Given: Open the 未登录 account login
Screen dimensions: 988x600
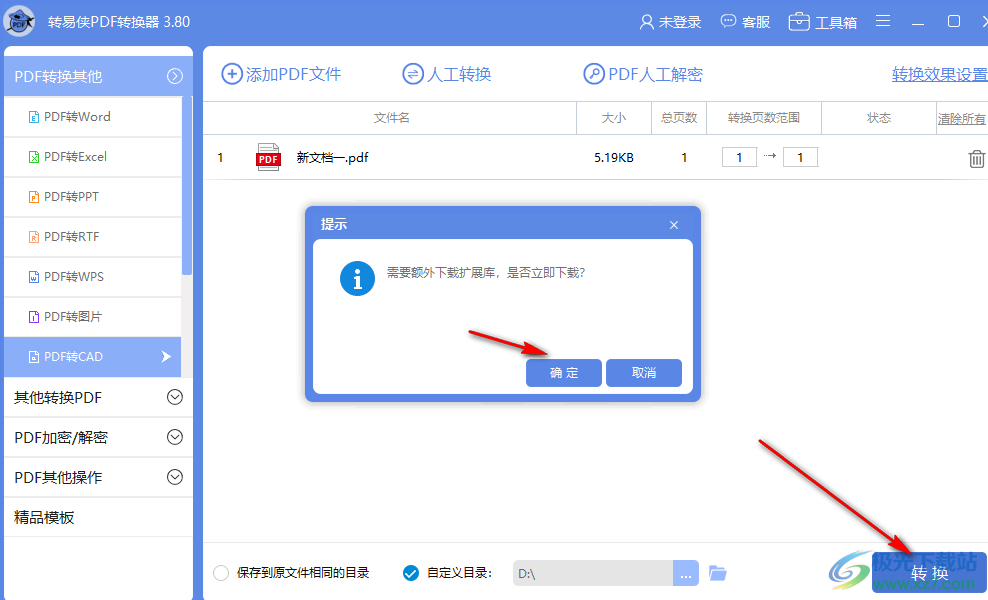Looking at the screenshot, I should click(x=670, y=22).
